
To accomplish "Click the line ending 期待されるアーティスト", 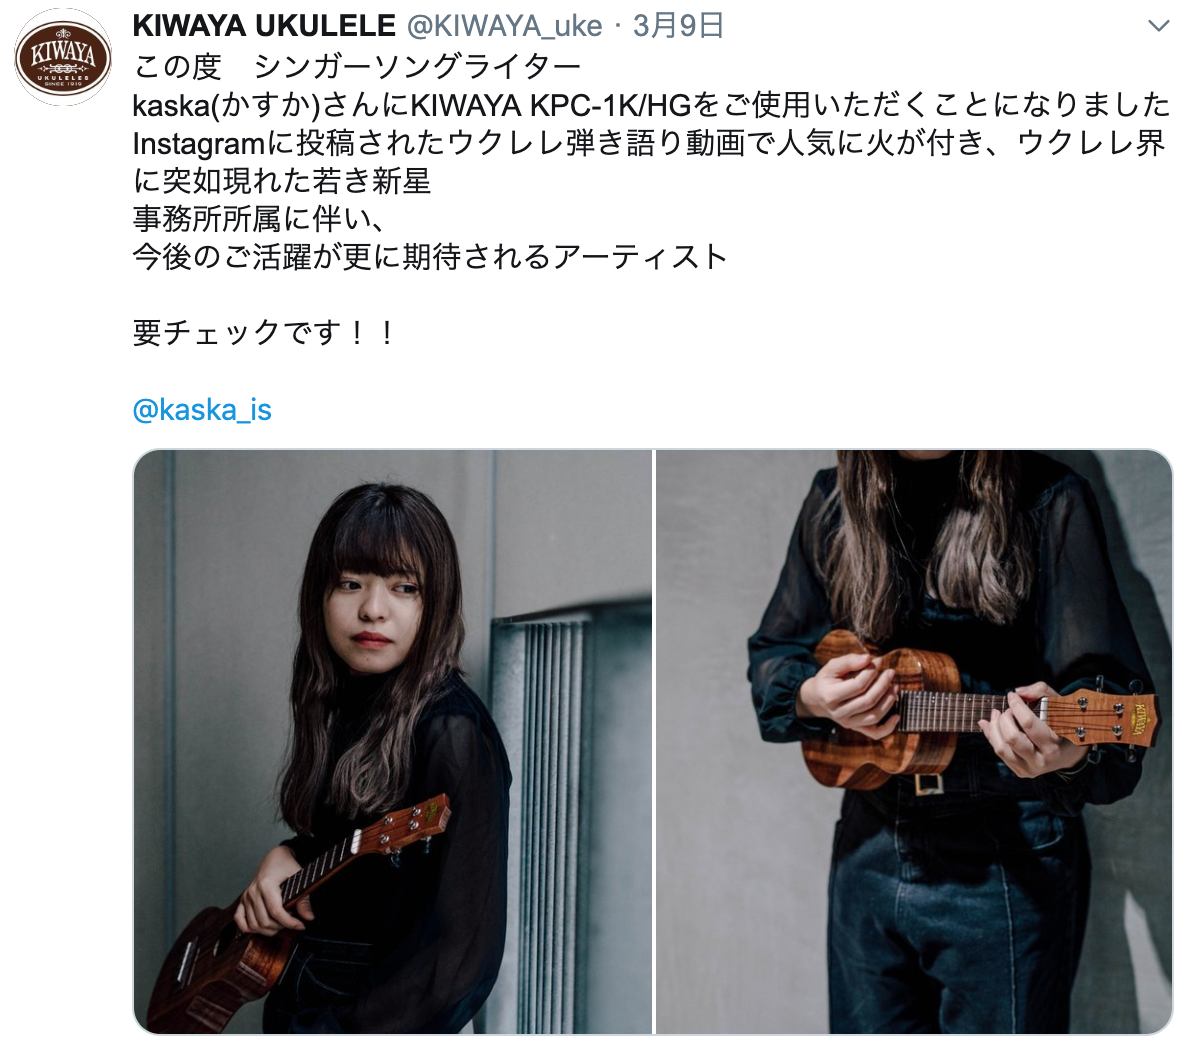I will (x=430, y=257).
